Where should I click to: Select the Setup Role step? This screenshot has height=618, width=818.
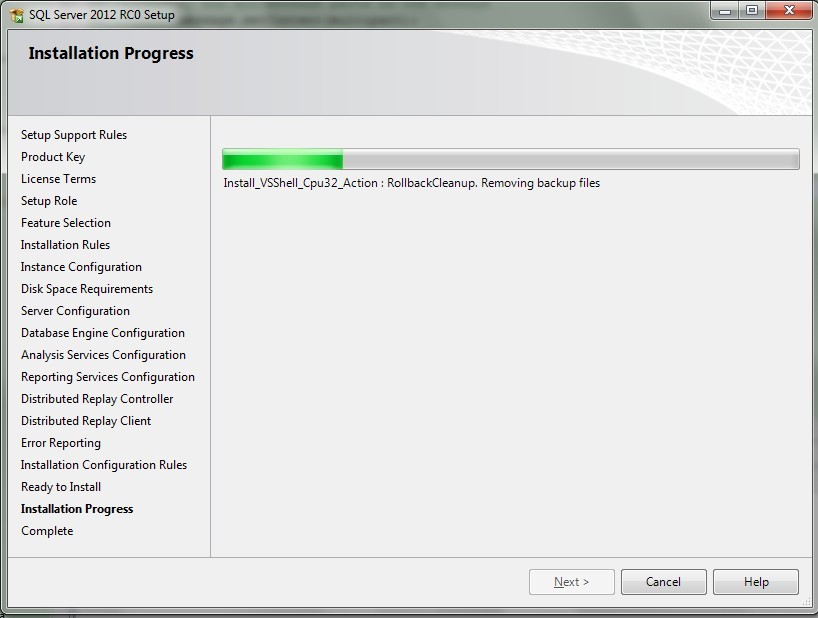tap(49, 201)
